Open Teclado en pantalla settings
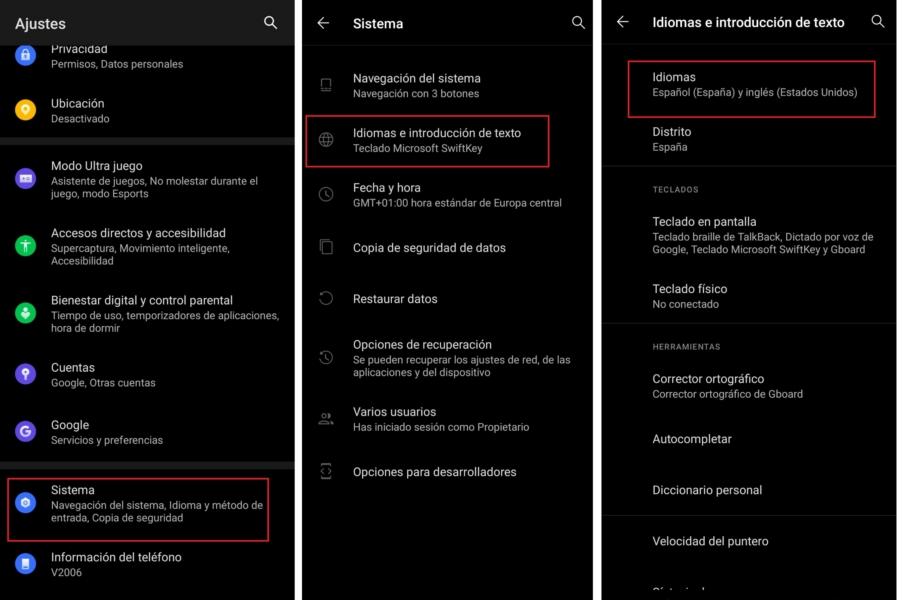The image size is (906, 600). tap(749, 235)
